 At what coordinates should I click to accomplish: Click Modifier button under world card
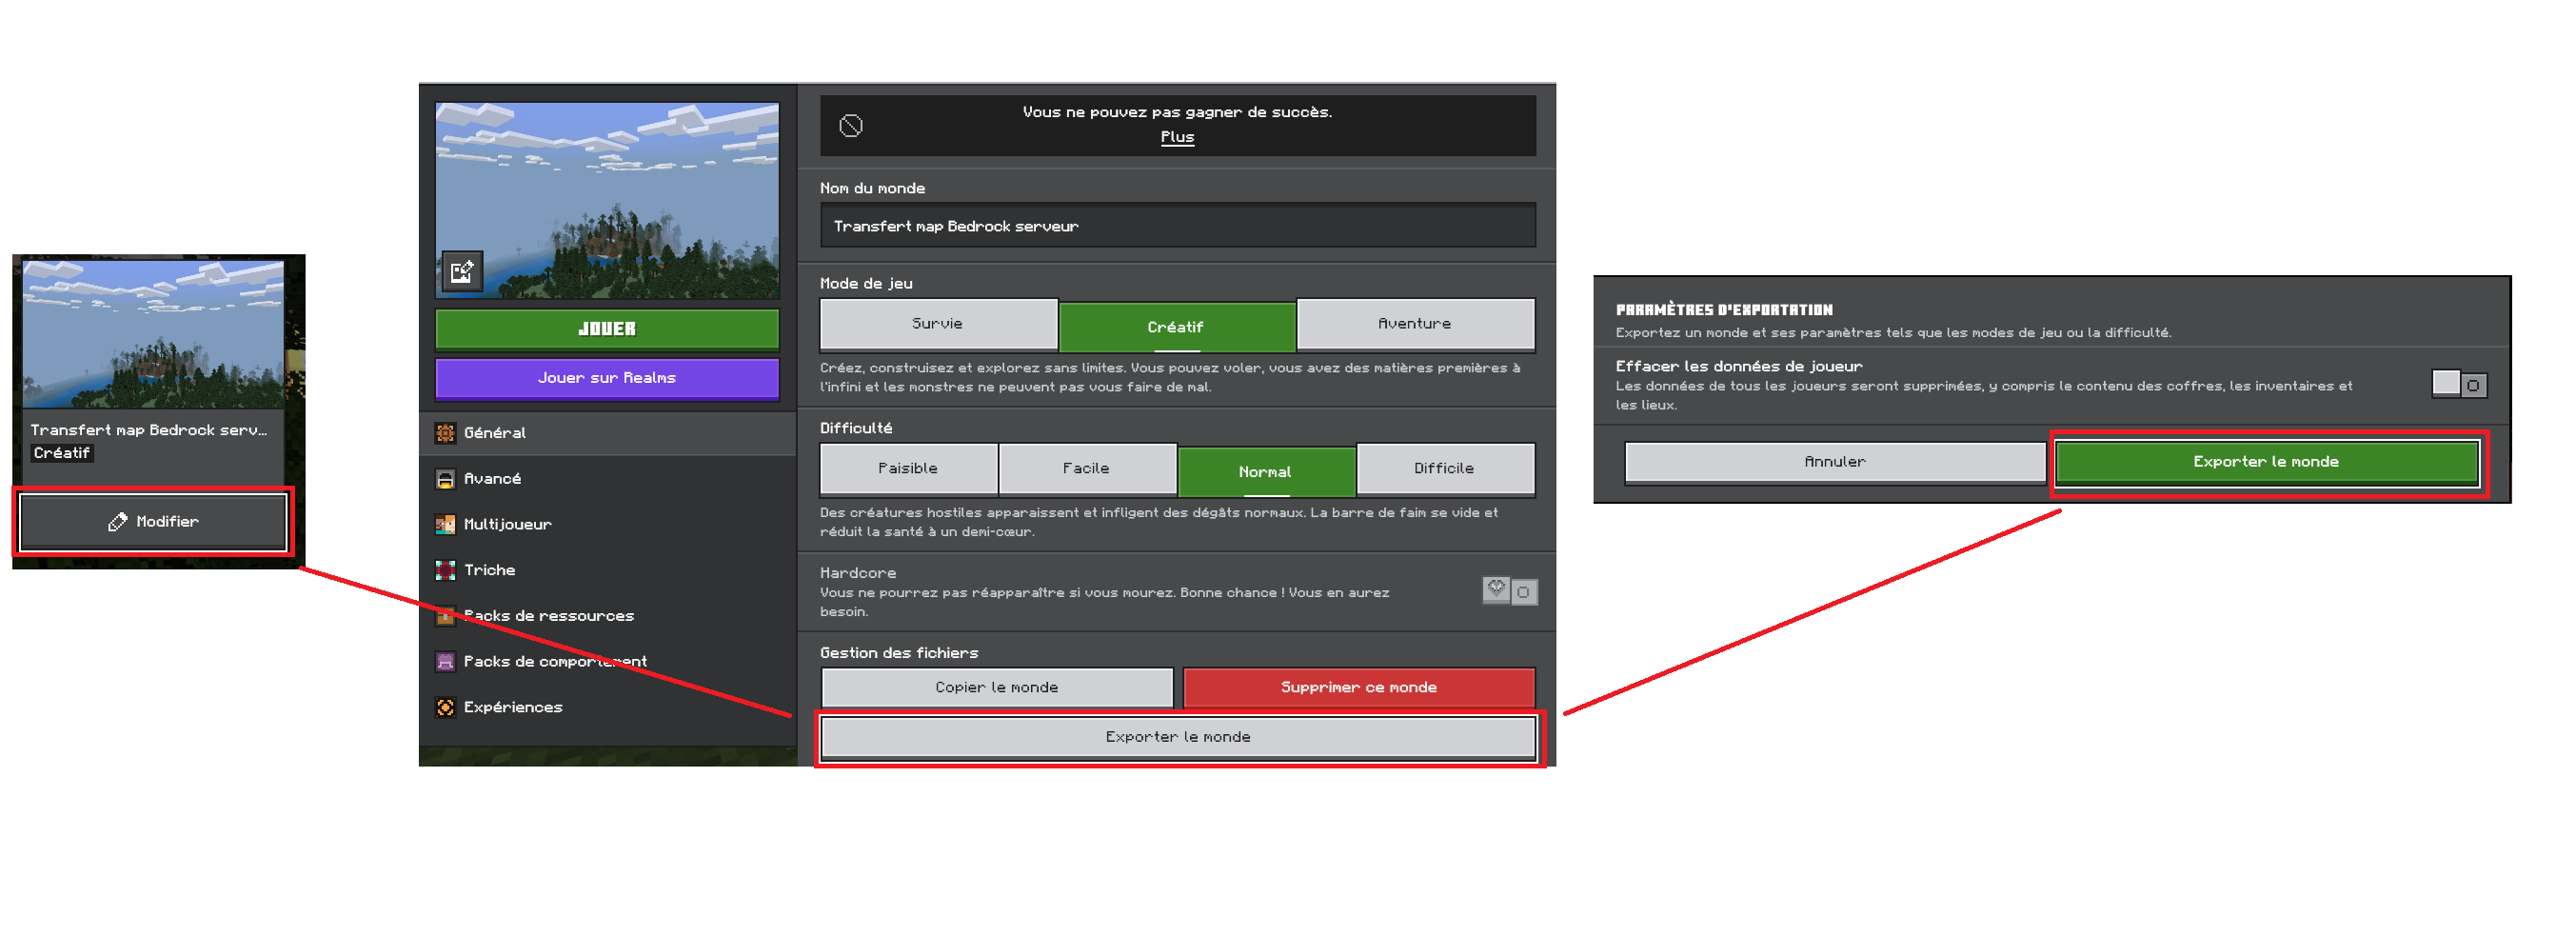[x=154, y=522]
